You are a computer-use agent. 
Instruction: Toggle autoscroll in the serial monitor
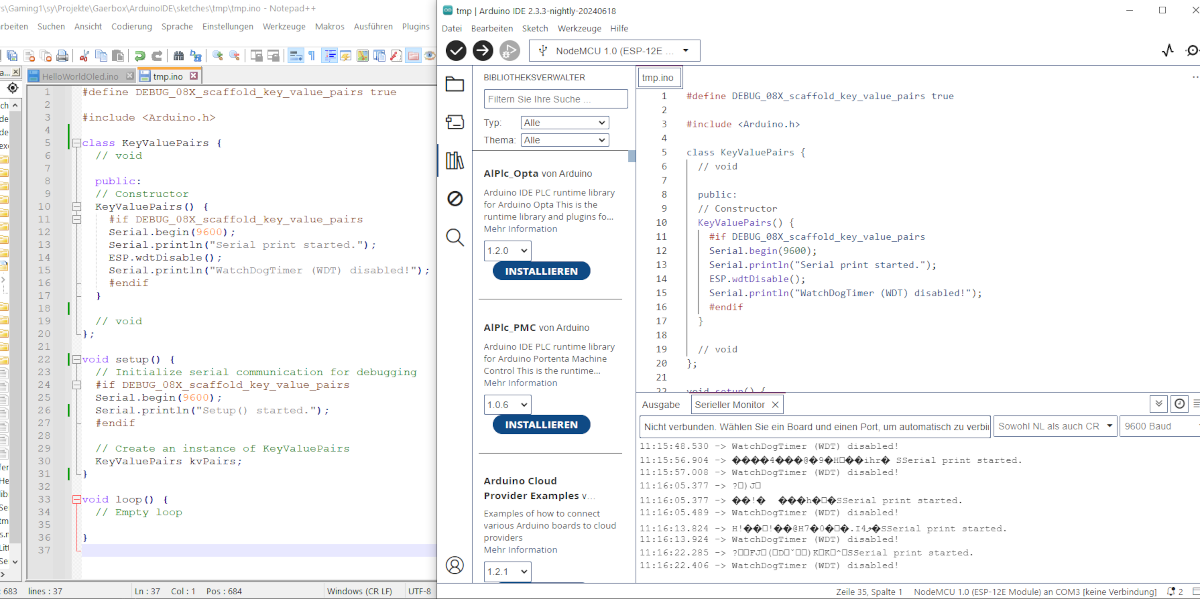[x=1159, y=404]
